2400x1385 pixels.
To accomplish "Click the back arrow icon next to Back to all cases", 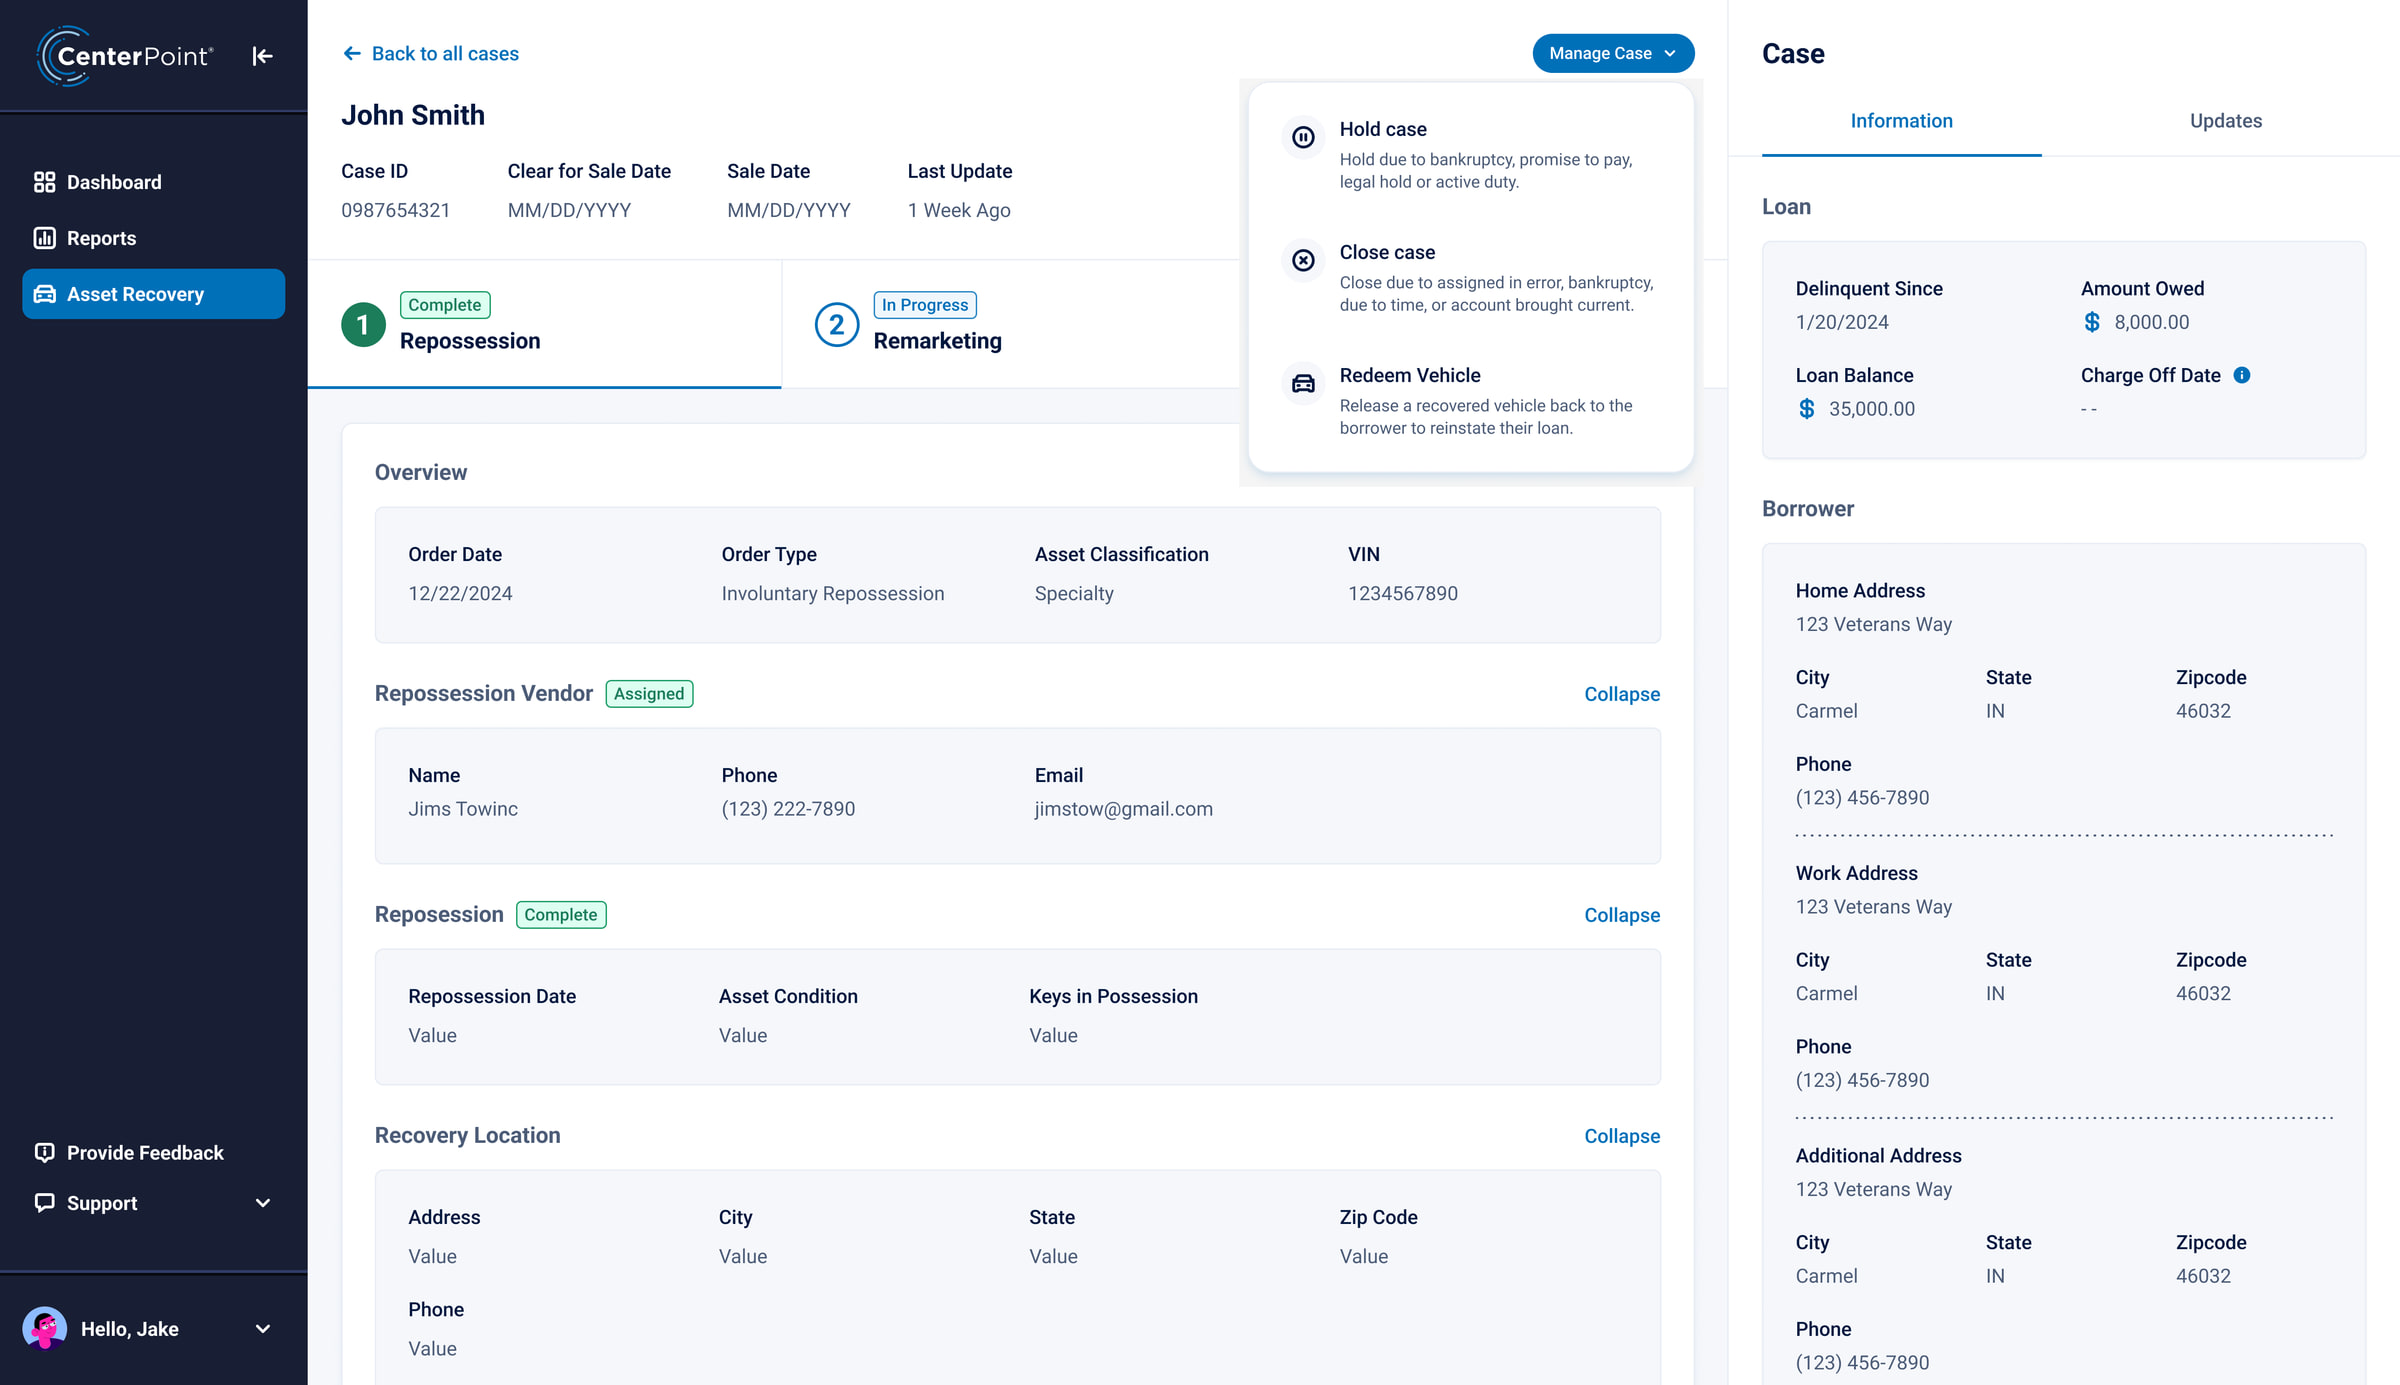I will [352, 53].
